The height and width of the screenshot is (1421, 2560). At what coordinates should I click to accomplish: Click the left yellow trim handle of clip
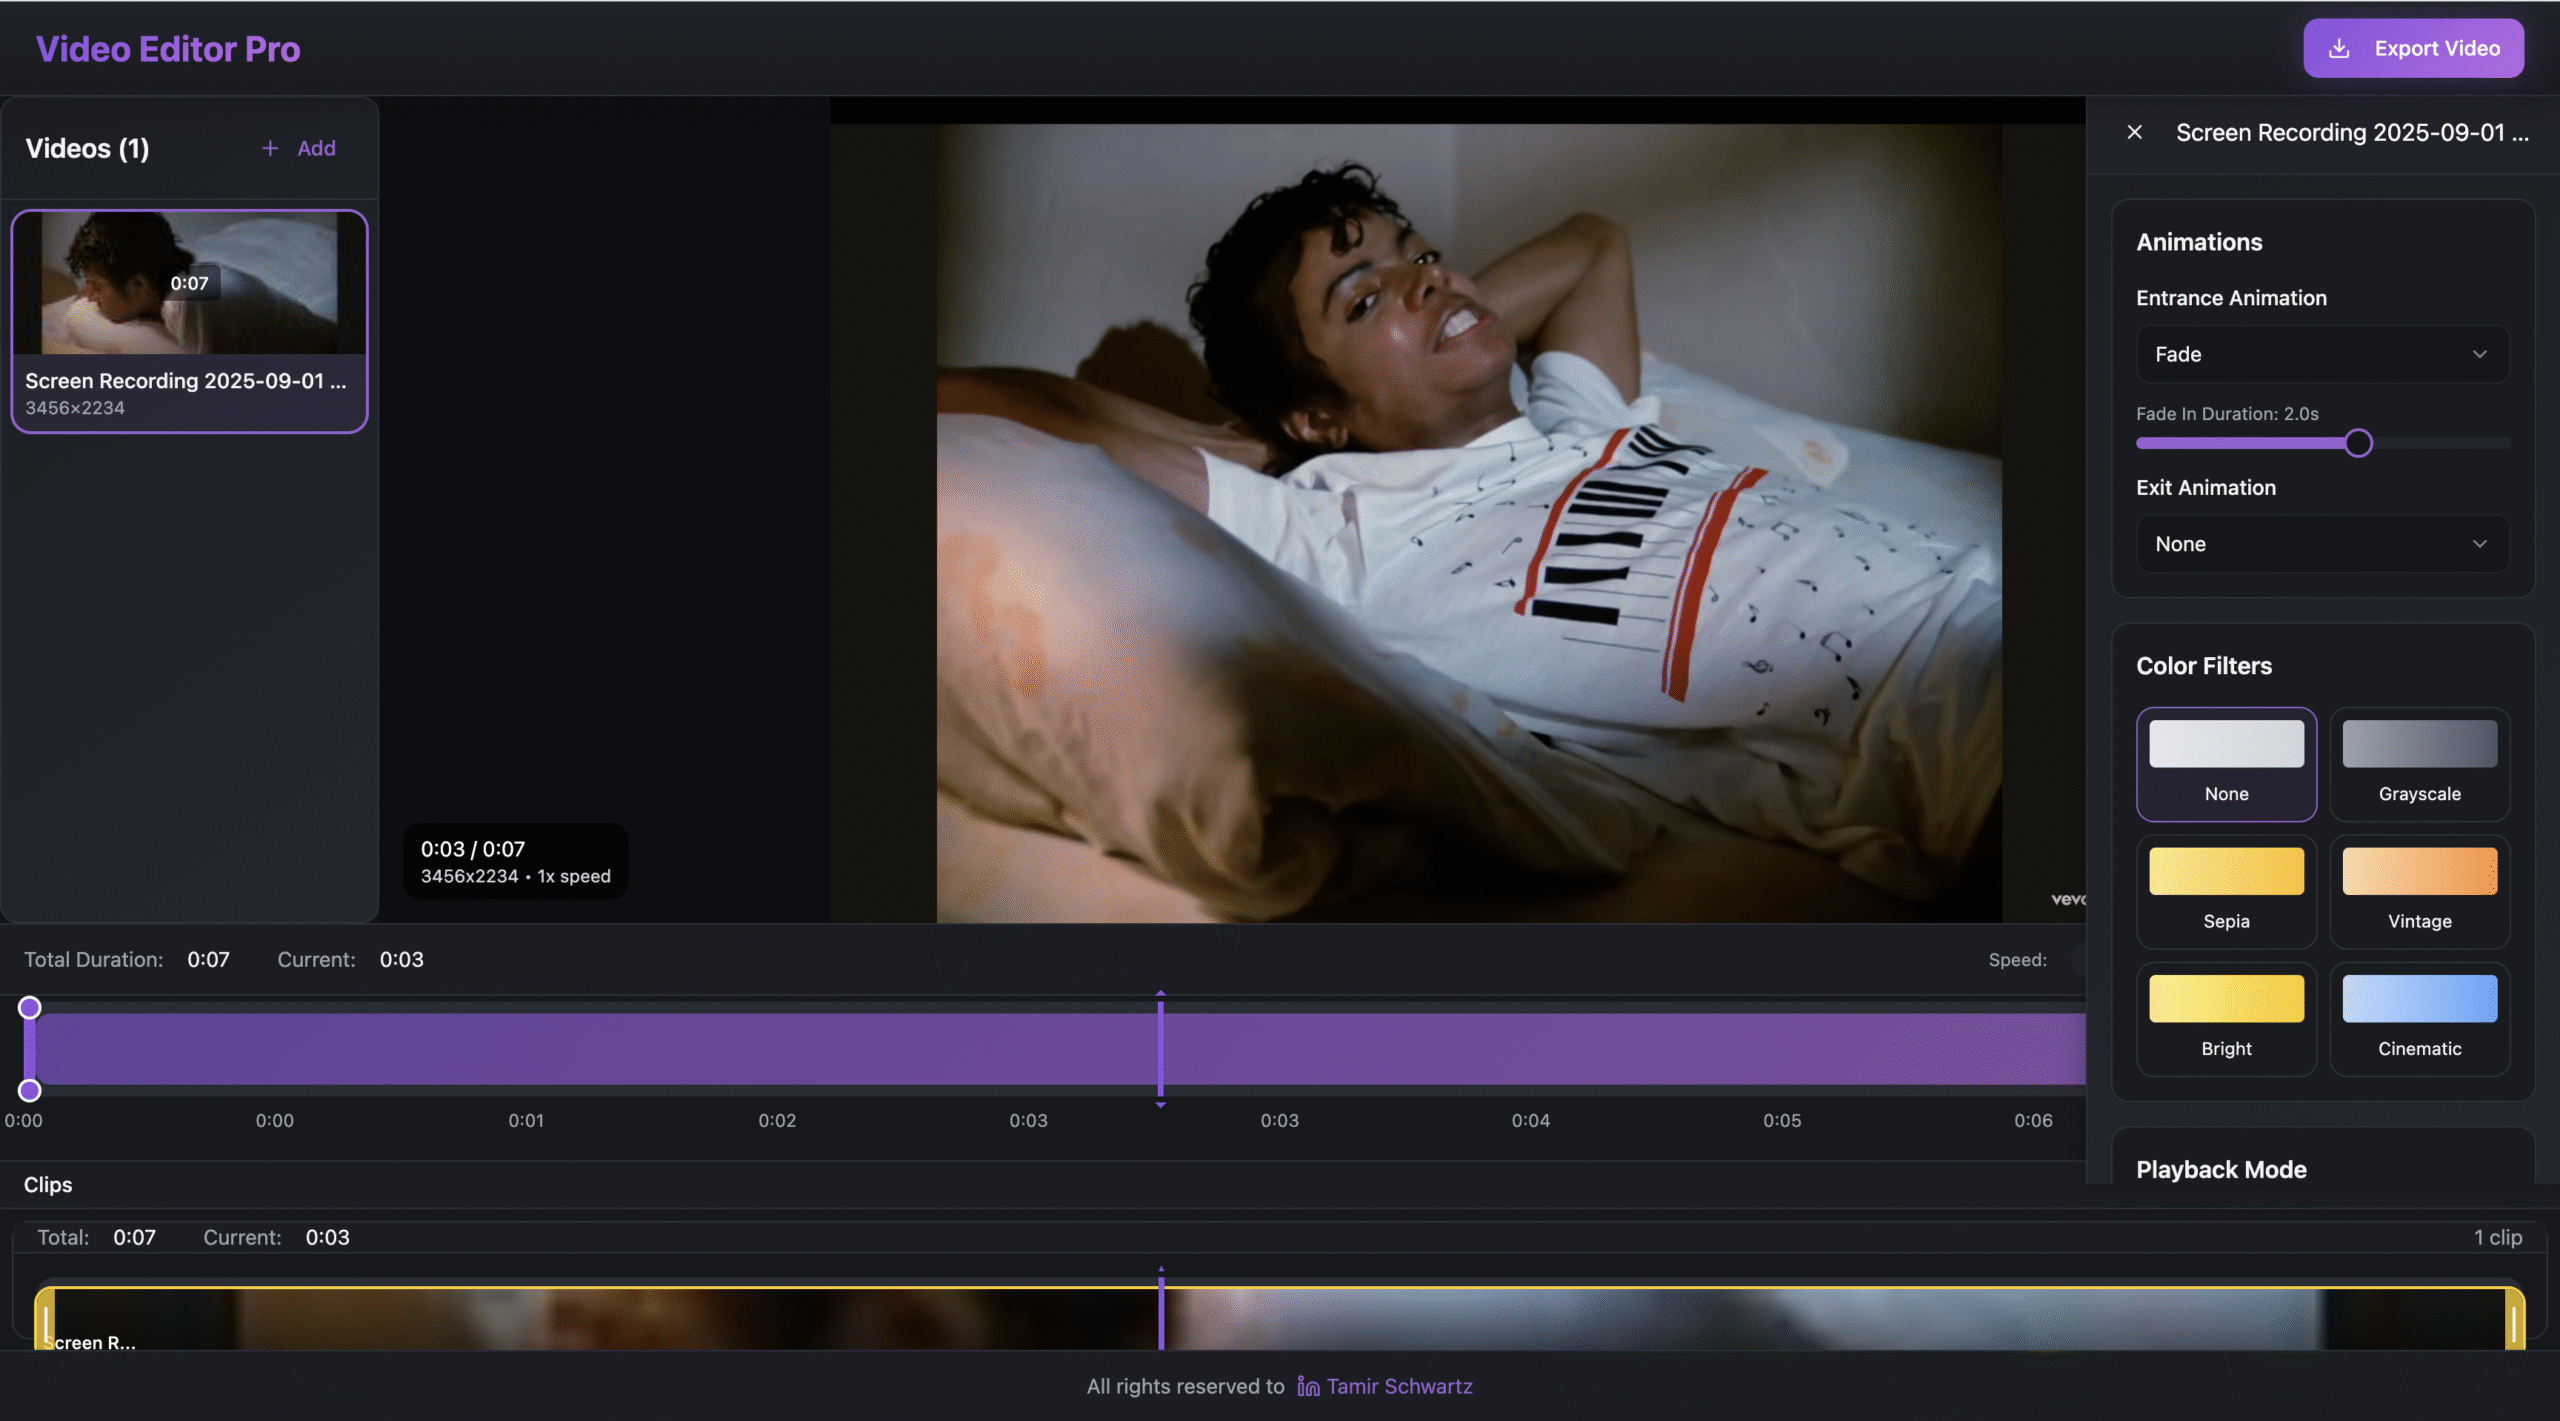coord(45,1320)
